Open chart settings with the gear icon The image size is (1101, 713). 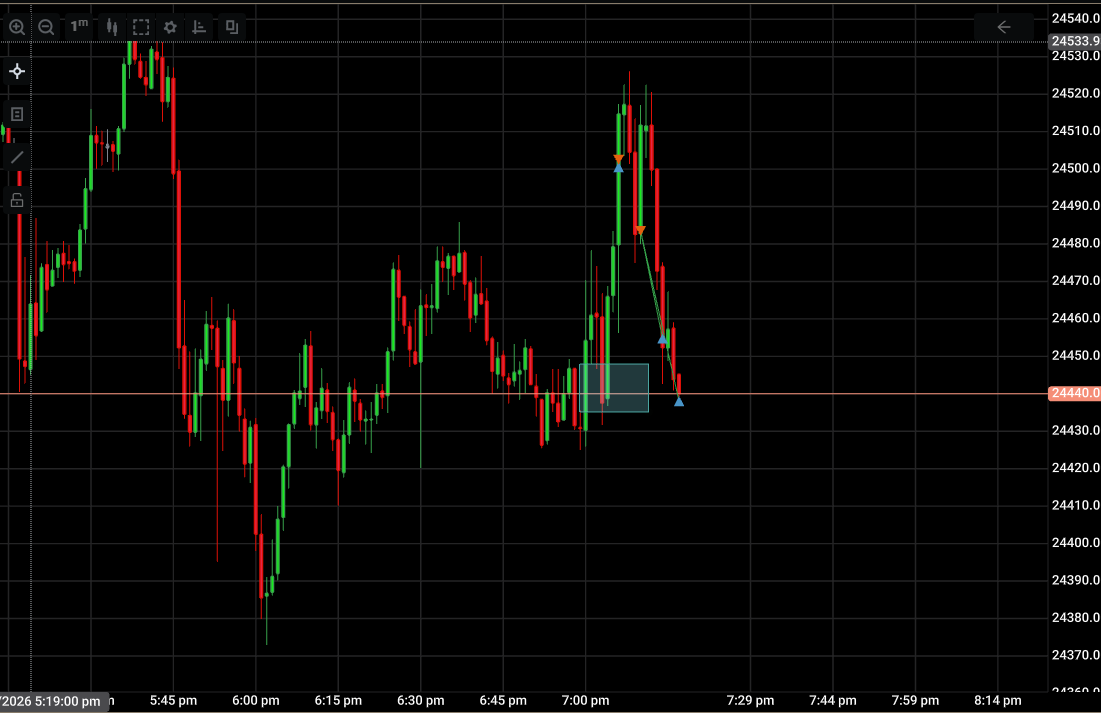(170, 27)
